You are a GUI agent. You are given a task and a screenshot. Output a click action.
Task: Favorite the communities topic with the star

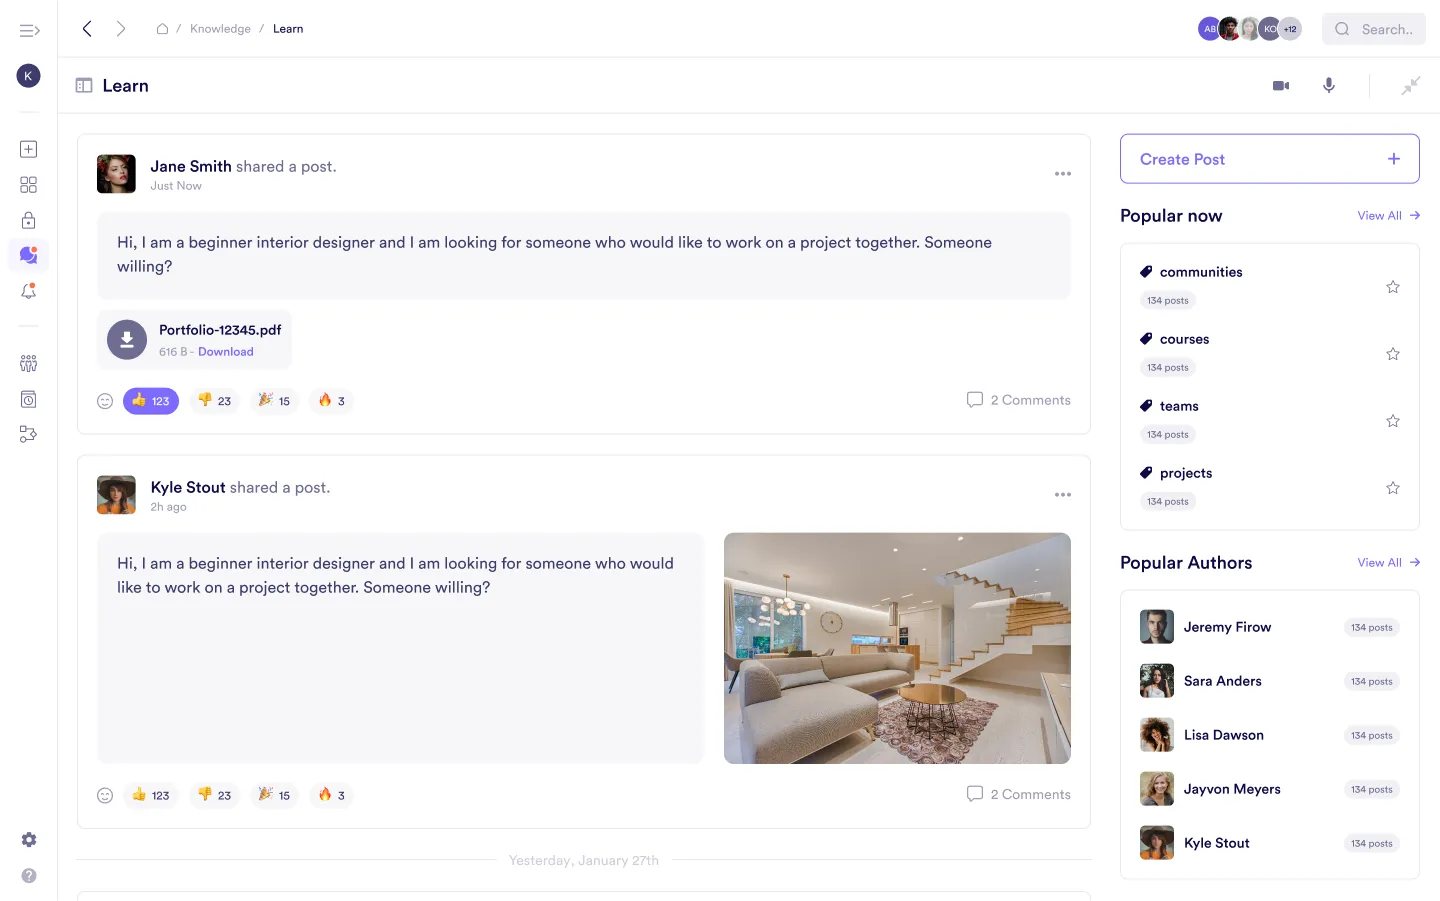pyautogui.click(x=1393, y=286)
